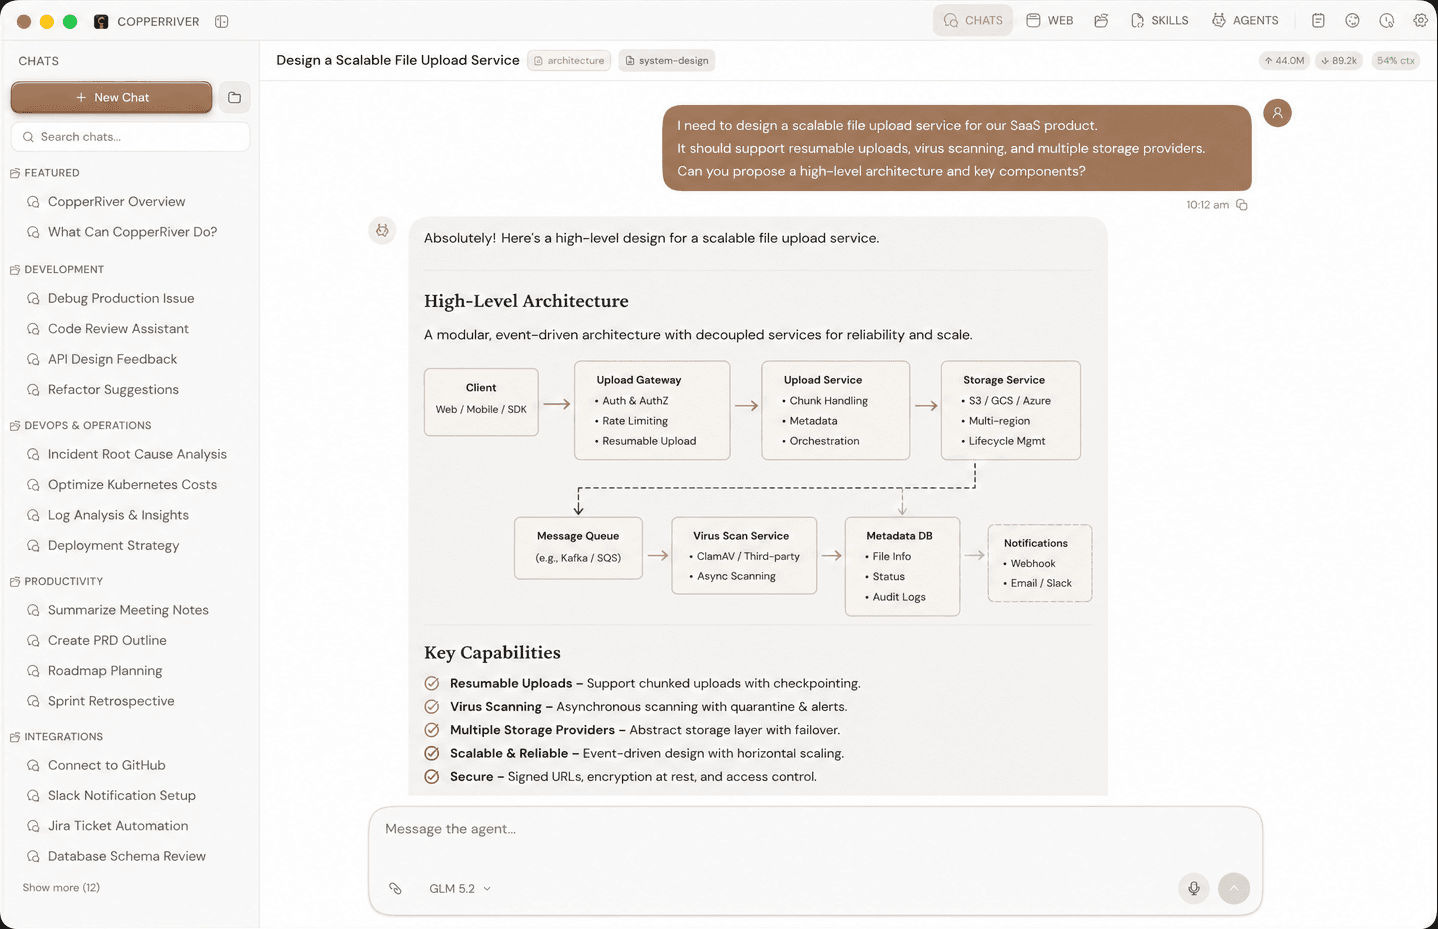1438x929 pixels.
Task: Click the Search chats field
Action: [130, 137]
